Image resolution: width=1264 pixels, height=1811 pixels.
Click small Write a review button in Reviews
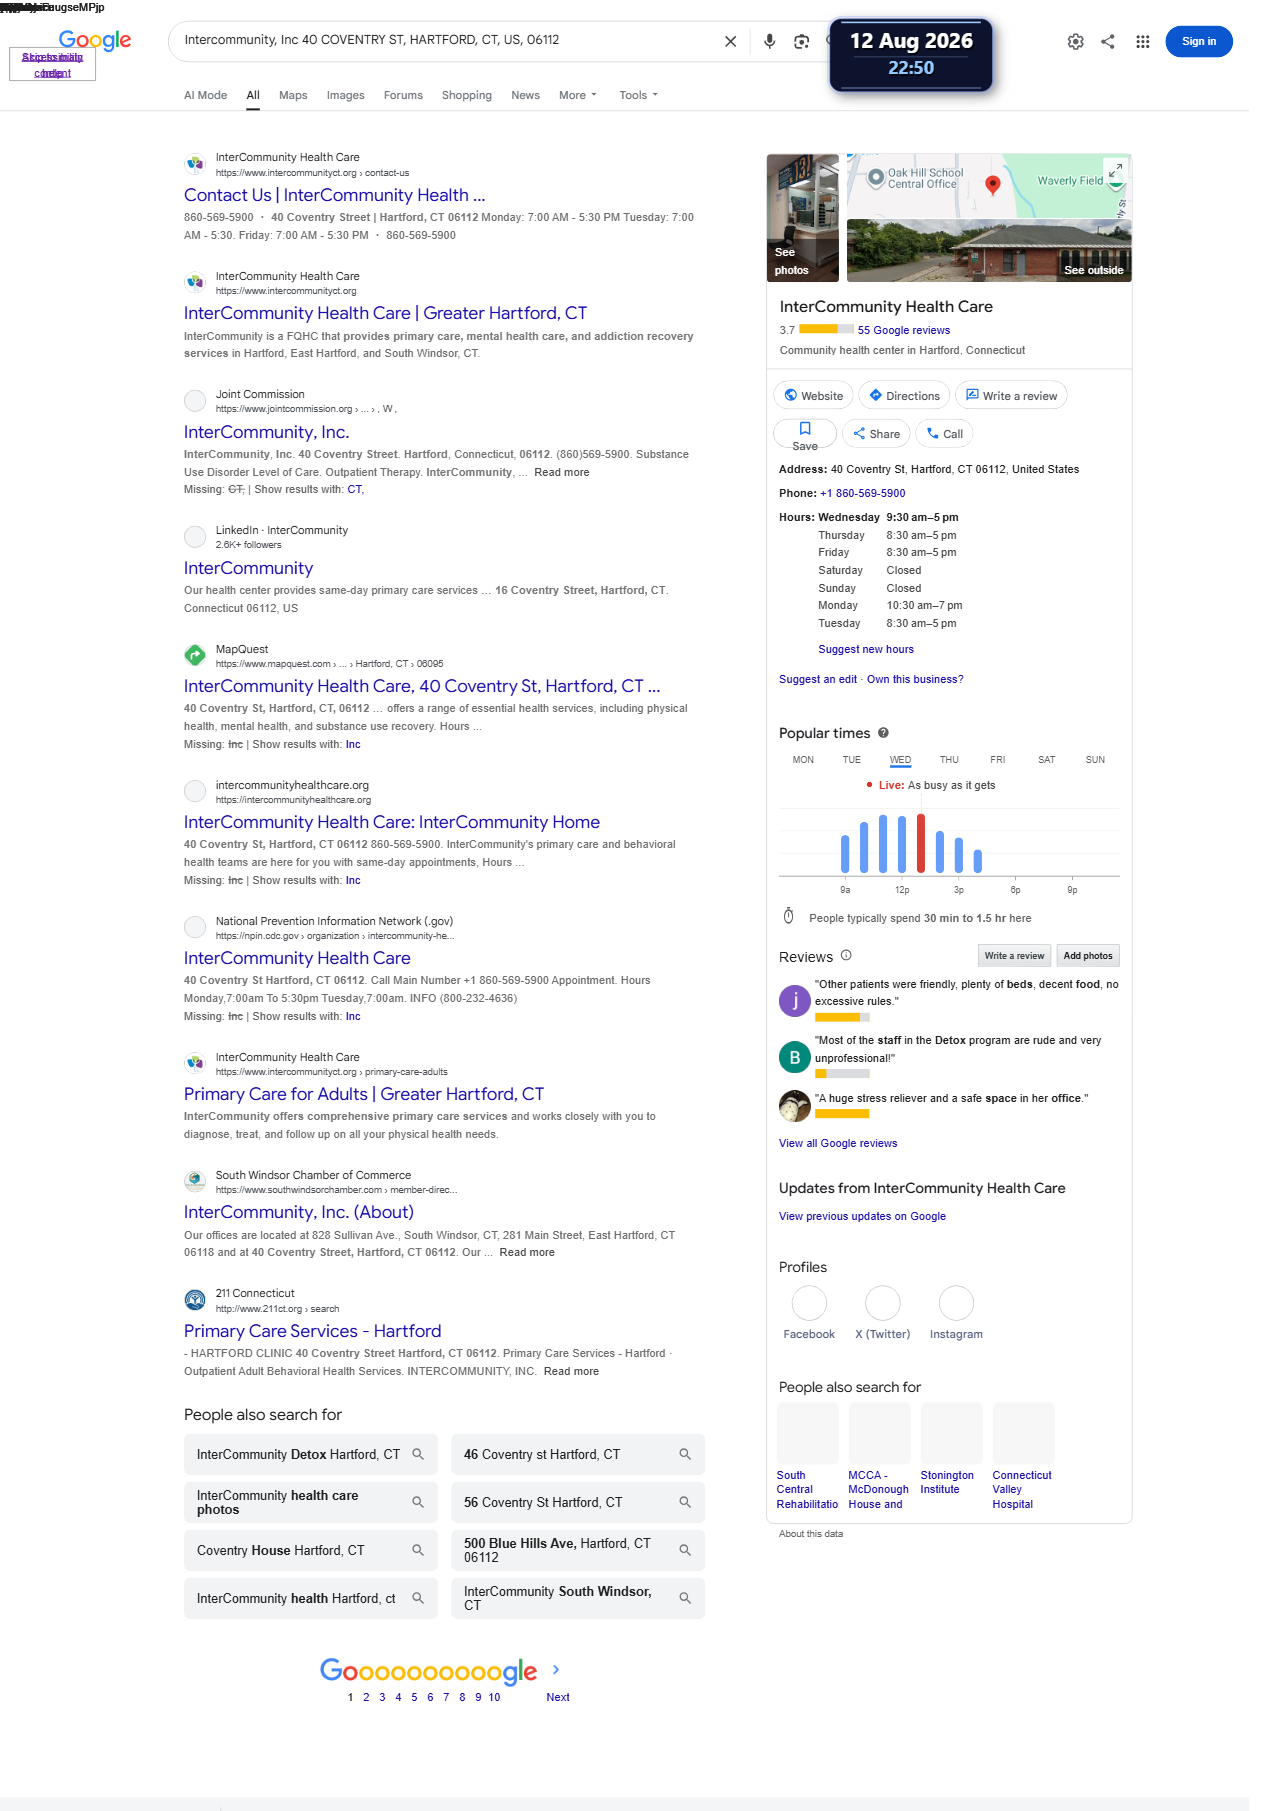1014,956
